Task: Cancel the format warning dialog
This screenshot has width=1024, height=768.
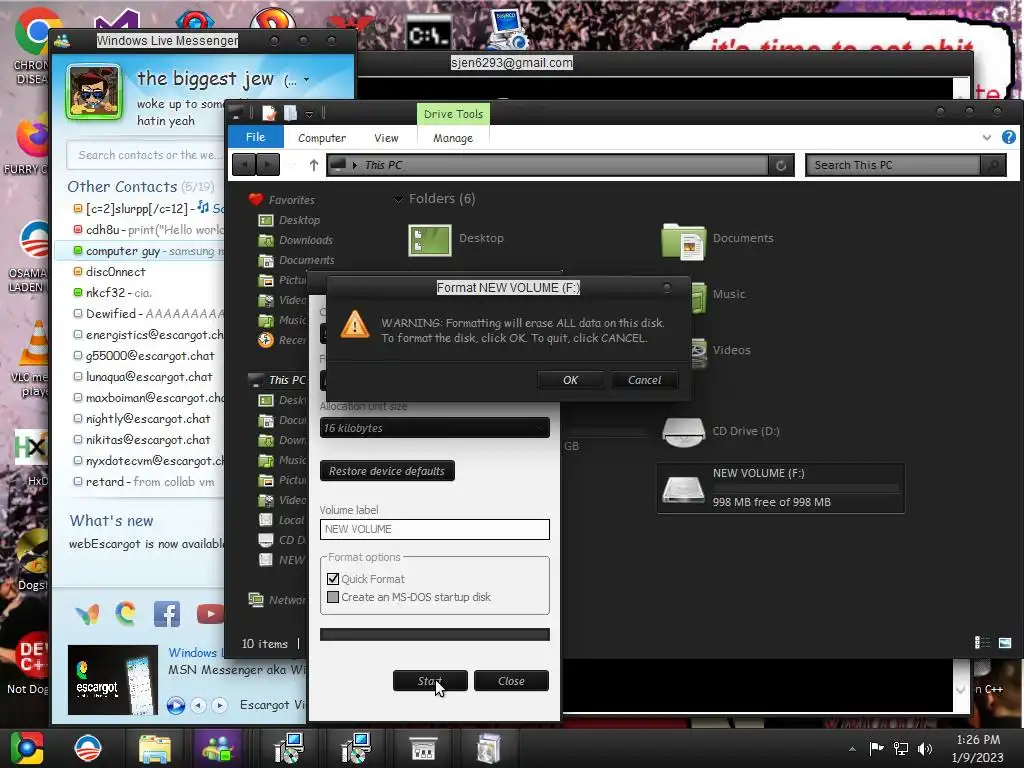Action: (645, 380)
